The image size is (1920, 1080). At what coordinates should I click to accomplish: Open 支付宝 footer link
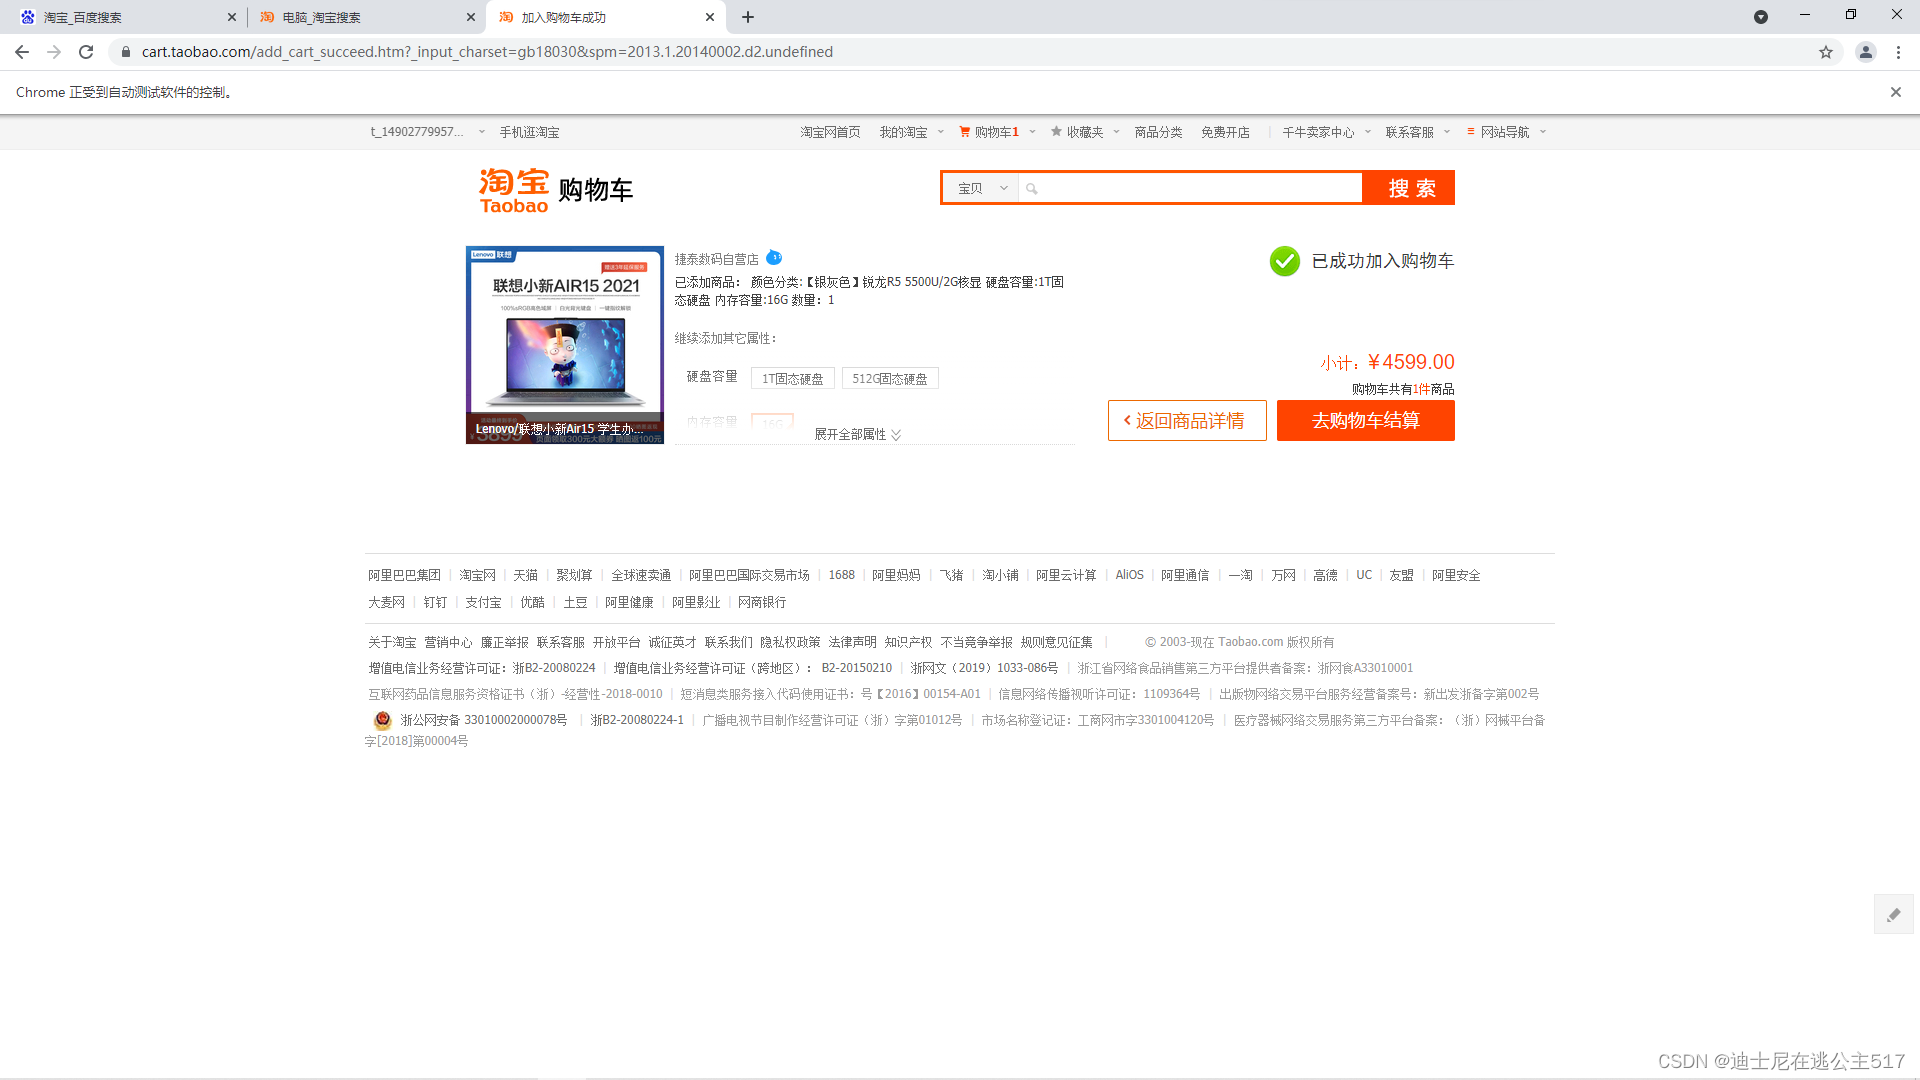(x=483, y=602)
